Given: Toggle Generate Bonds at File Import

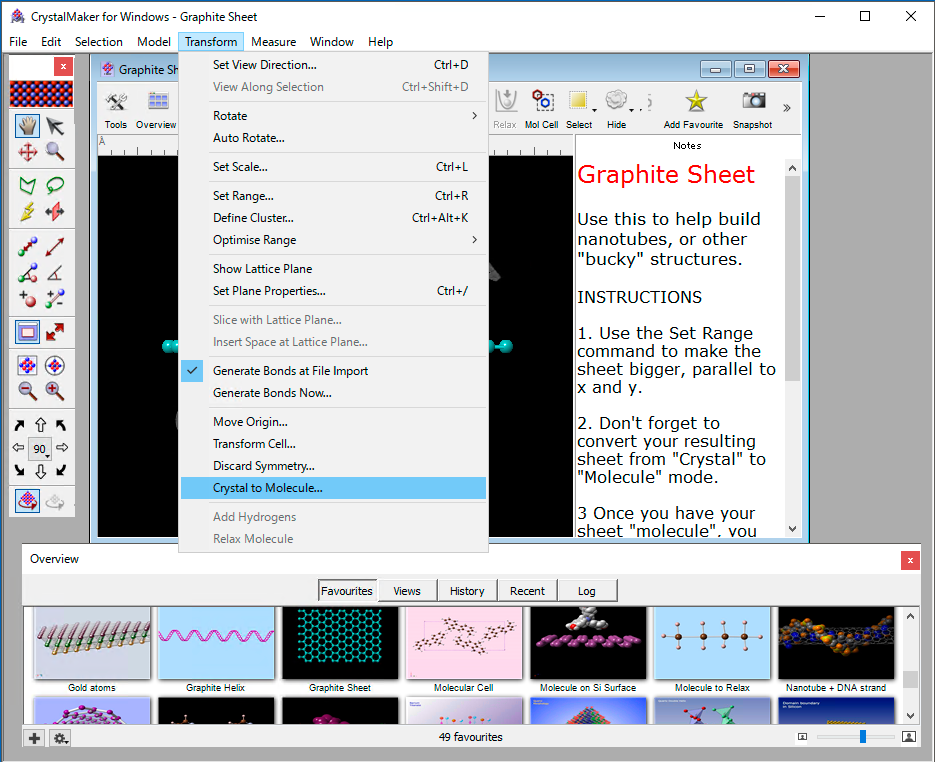Looking at the screenshot, I should point(333,371).
